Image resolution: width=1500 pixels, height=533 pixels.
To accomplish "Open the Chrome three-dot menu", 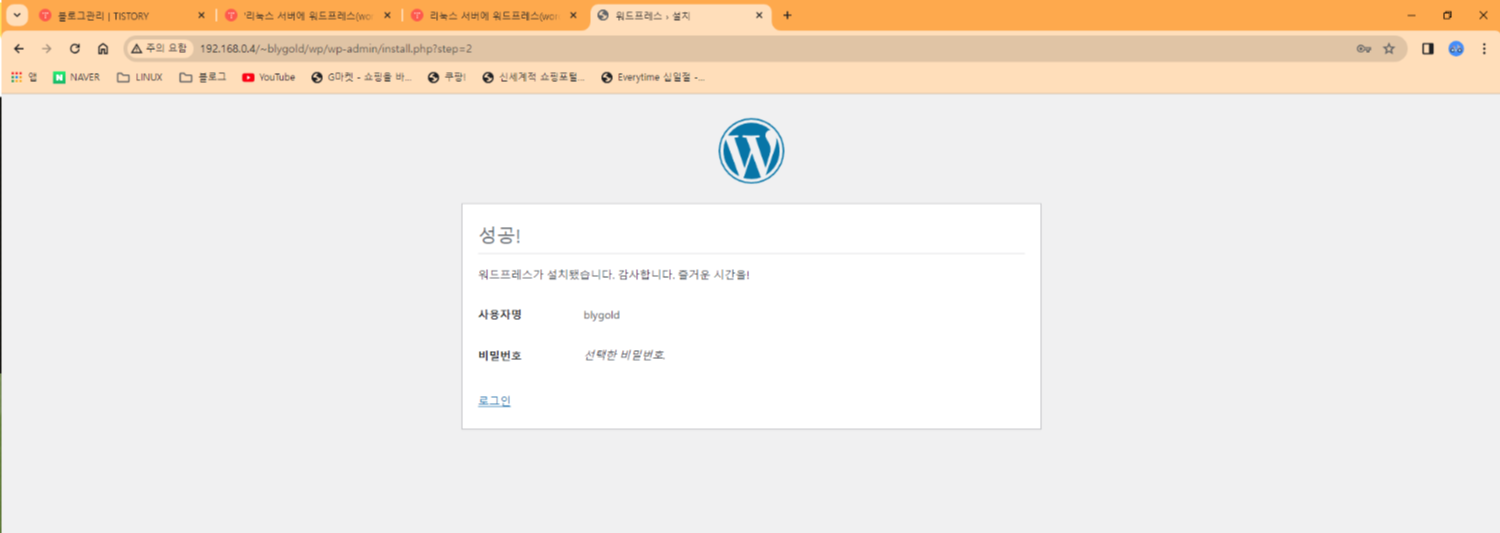I will point(1483,48).
